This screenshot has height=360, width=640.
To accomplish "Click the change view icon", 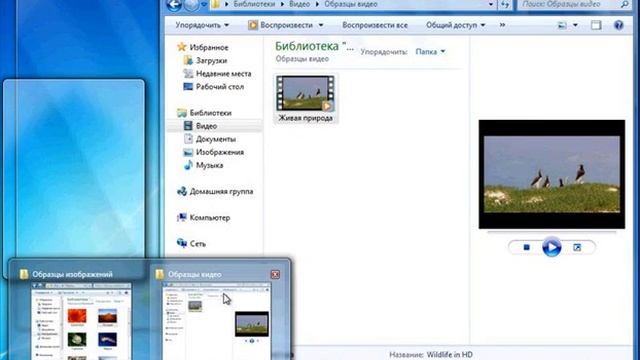I will coord(562,25).
